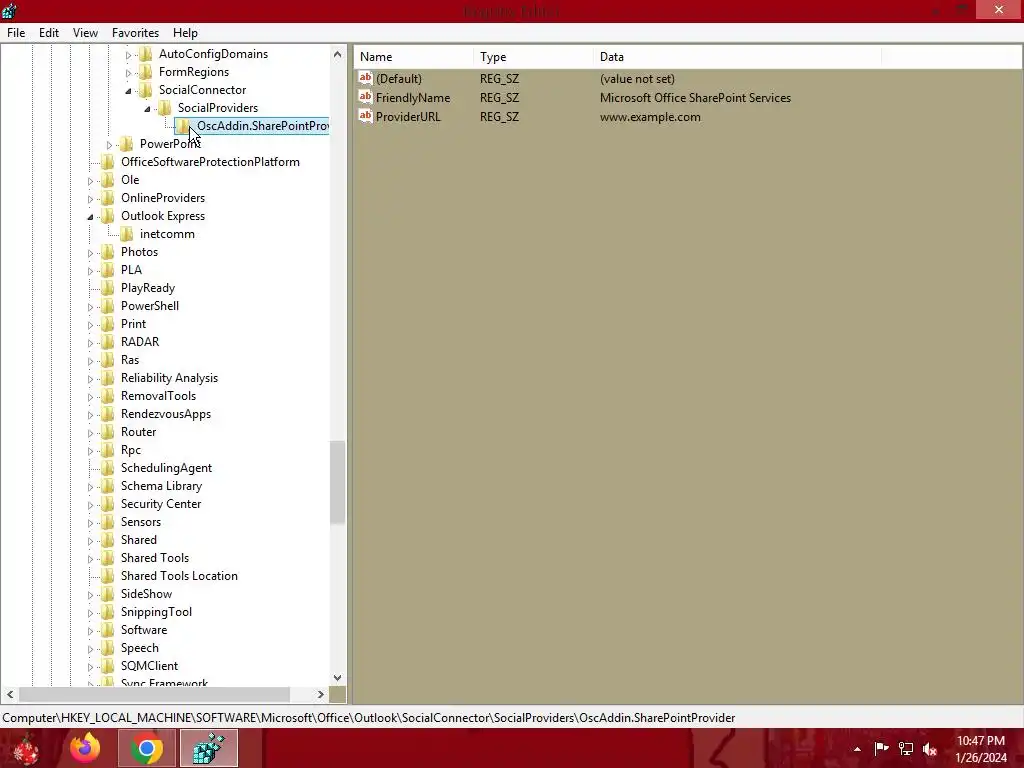Collapse the Outlook Express key

coord(91,217)
